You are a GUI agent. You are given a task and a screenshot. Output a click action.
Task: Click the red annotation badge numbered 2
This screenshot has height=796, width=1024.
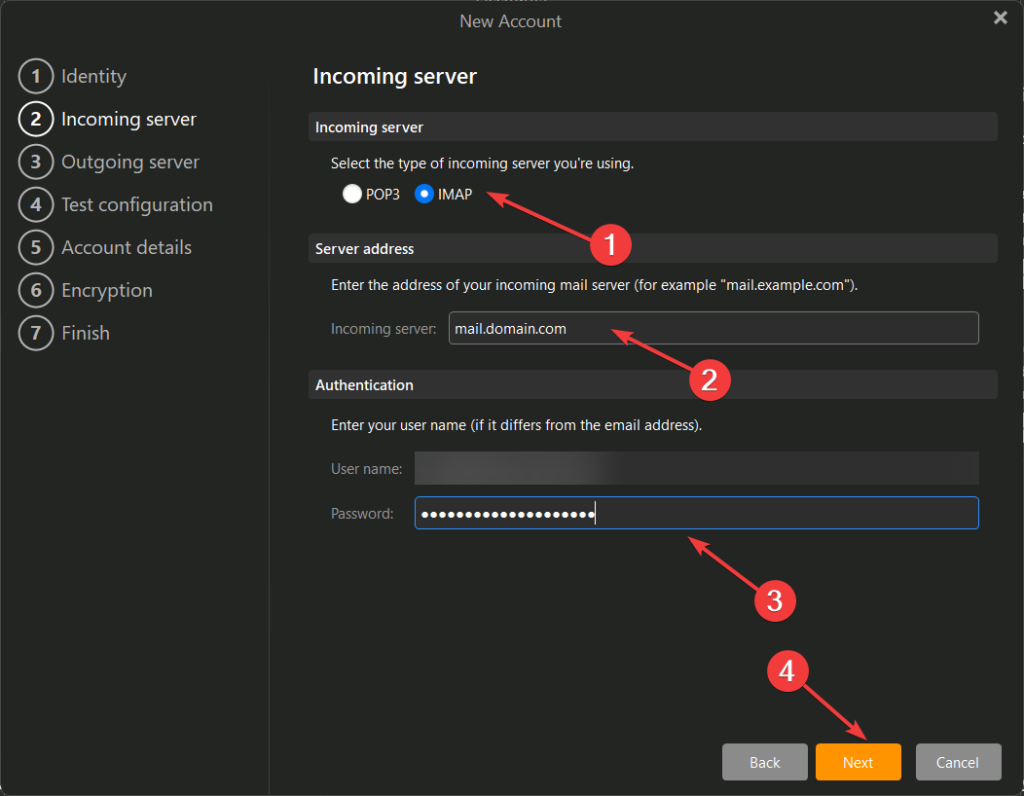point(710,379)
